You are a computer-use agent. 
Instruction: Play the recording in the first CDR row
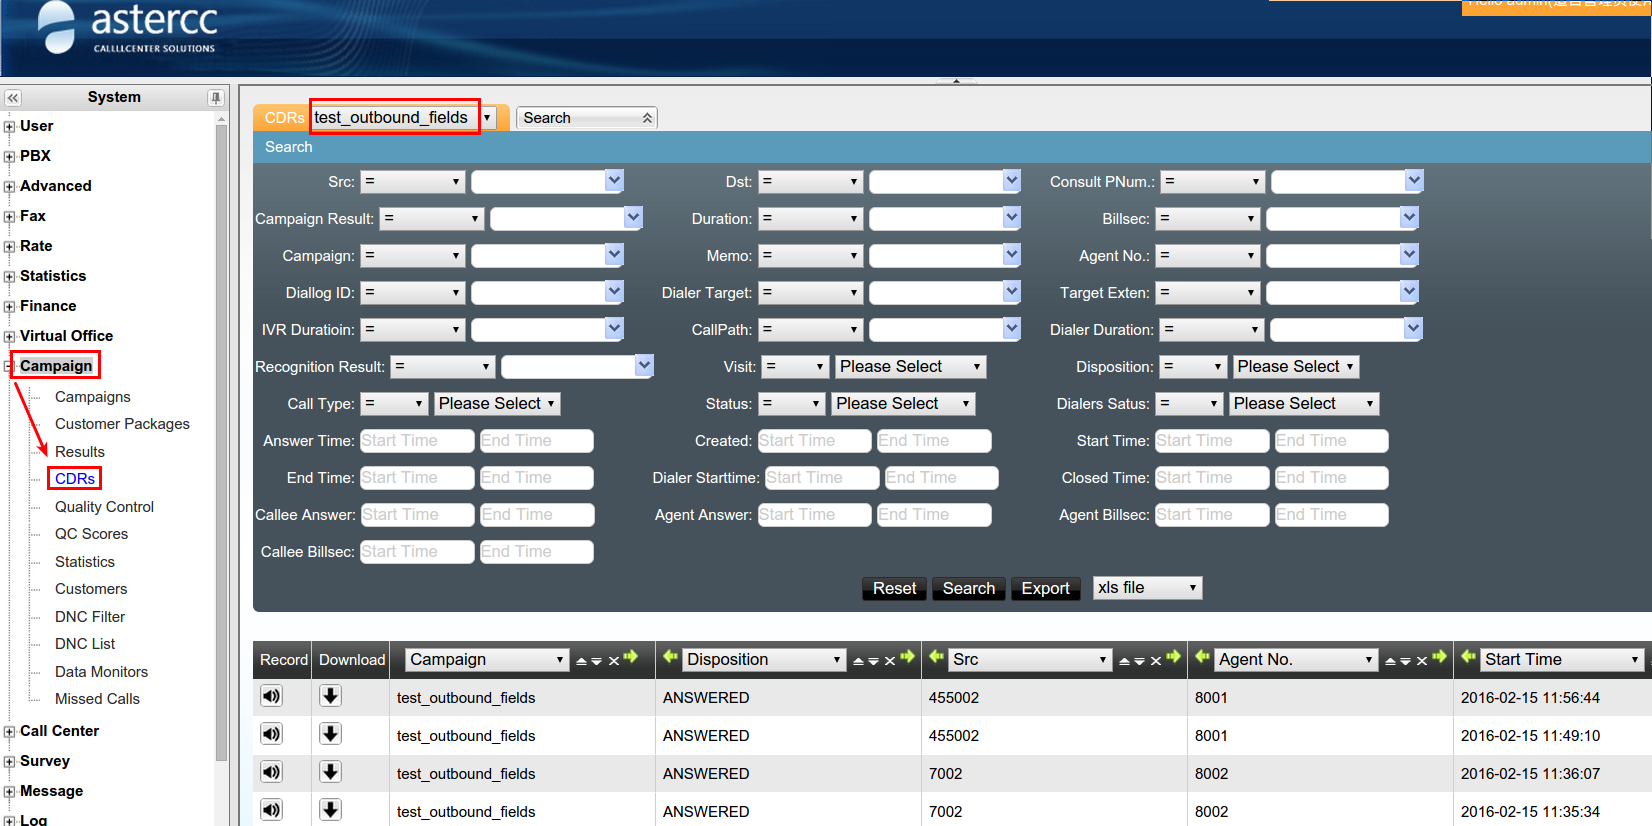pos(271,696)
